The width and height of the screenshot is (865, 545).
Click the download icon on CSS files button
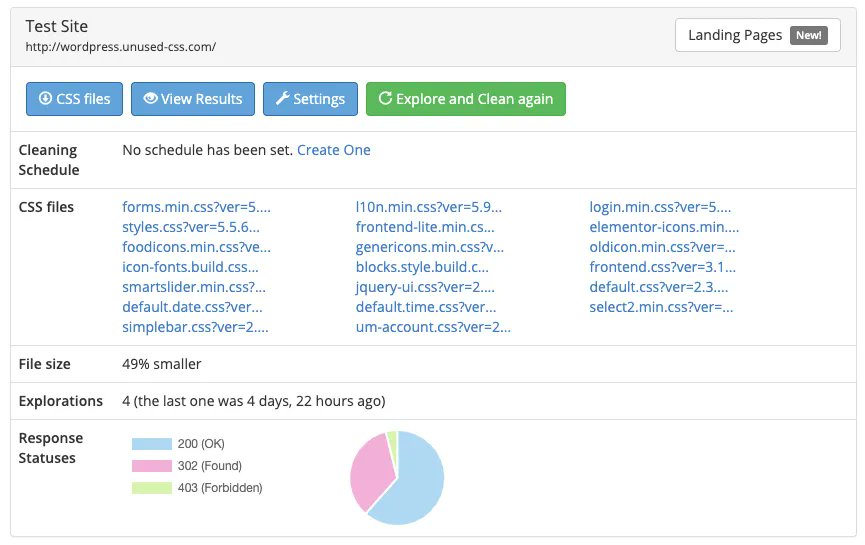click(x=45, y=98)
